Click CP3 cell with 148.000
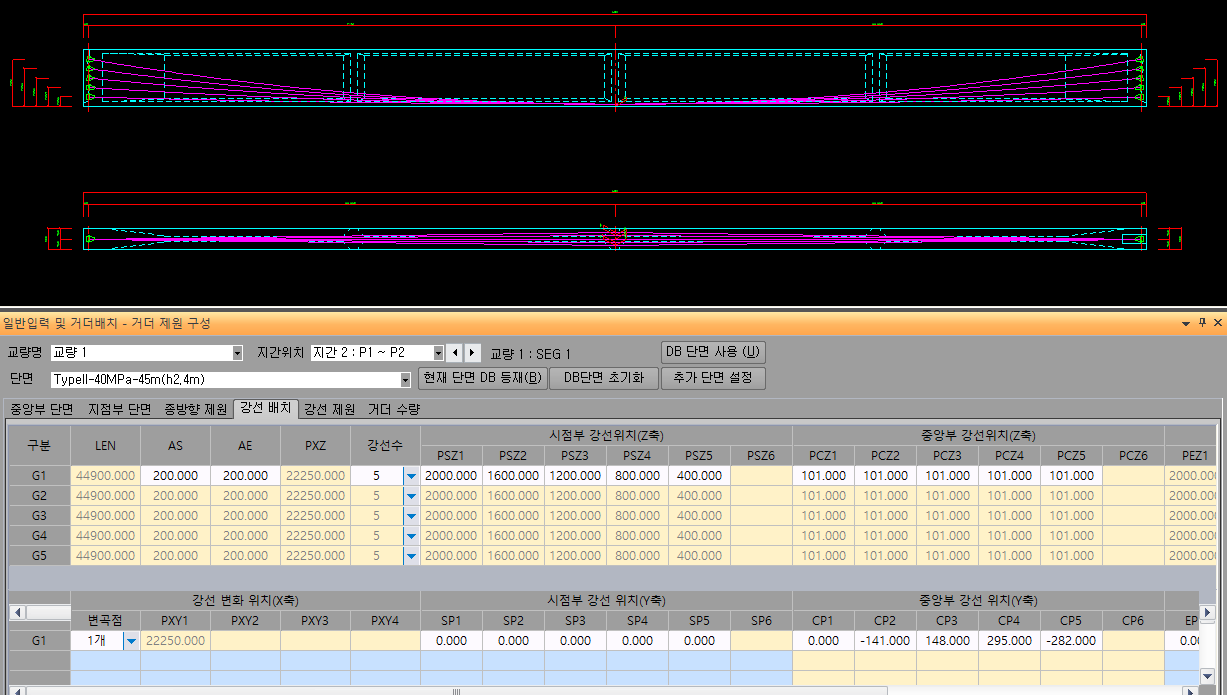 point(947,641)
